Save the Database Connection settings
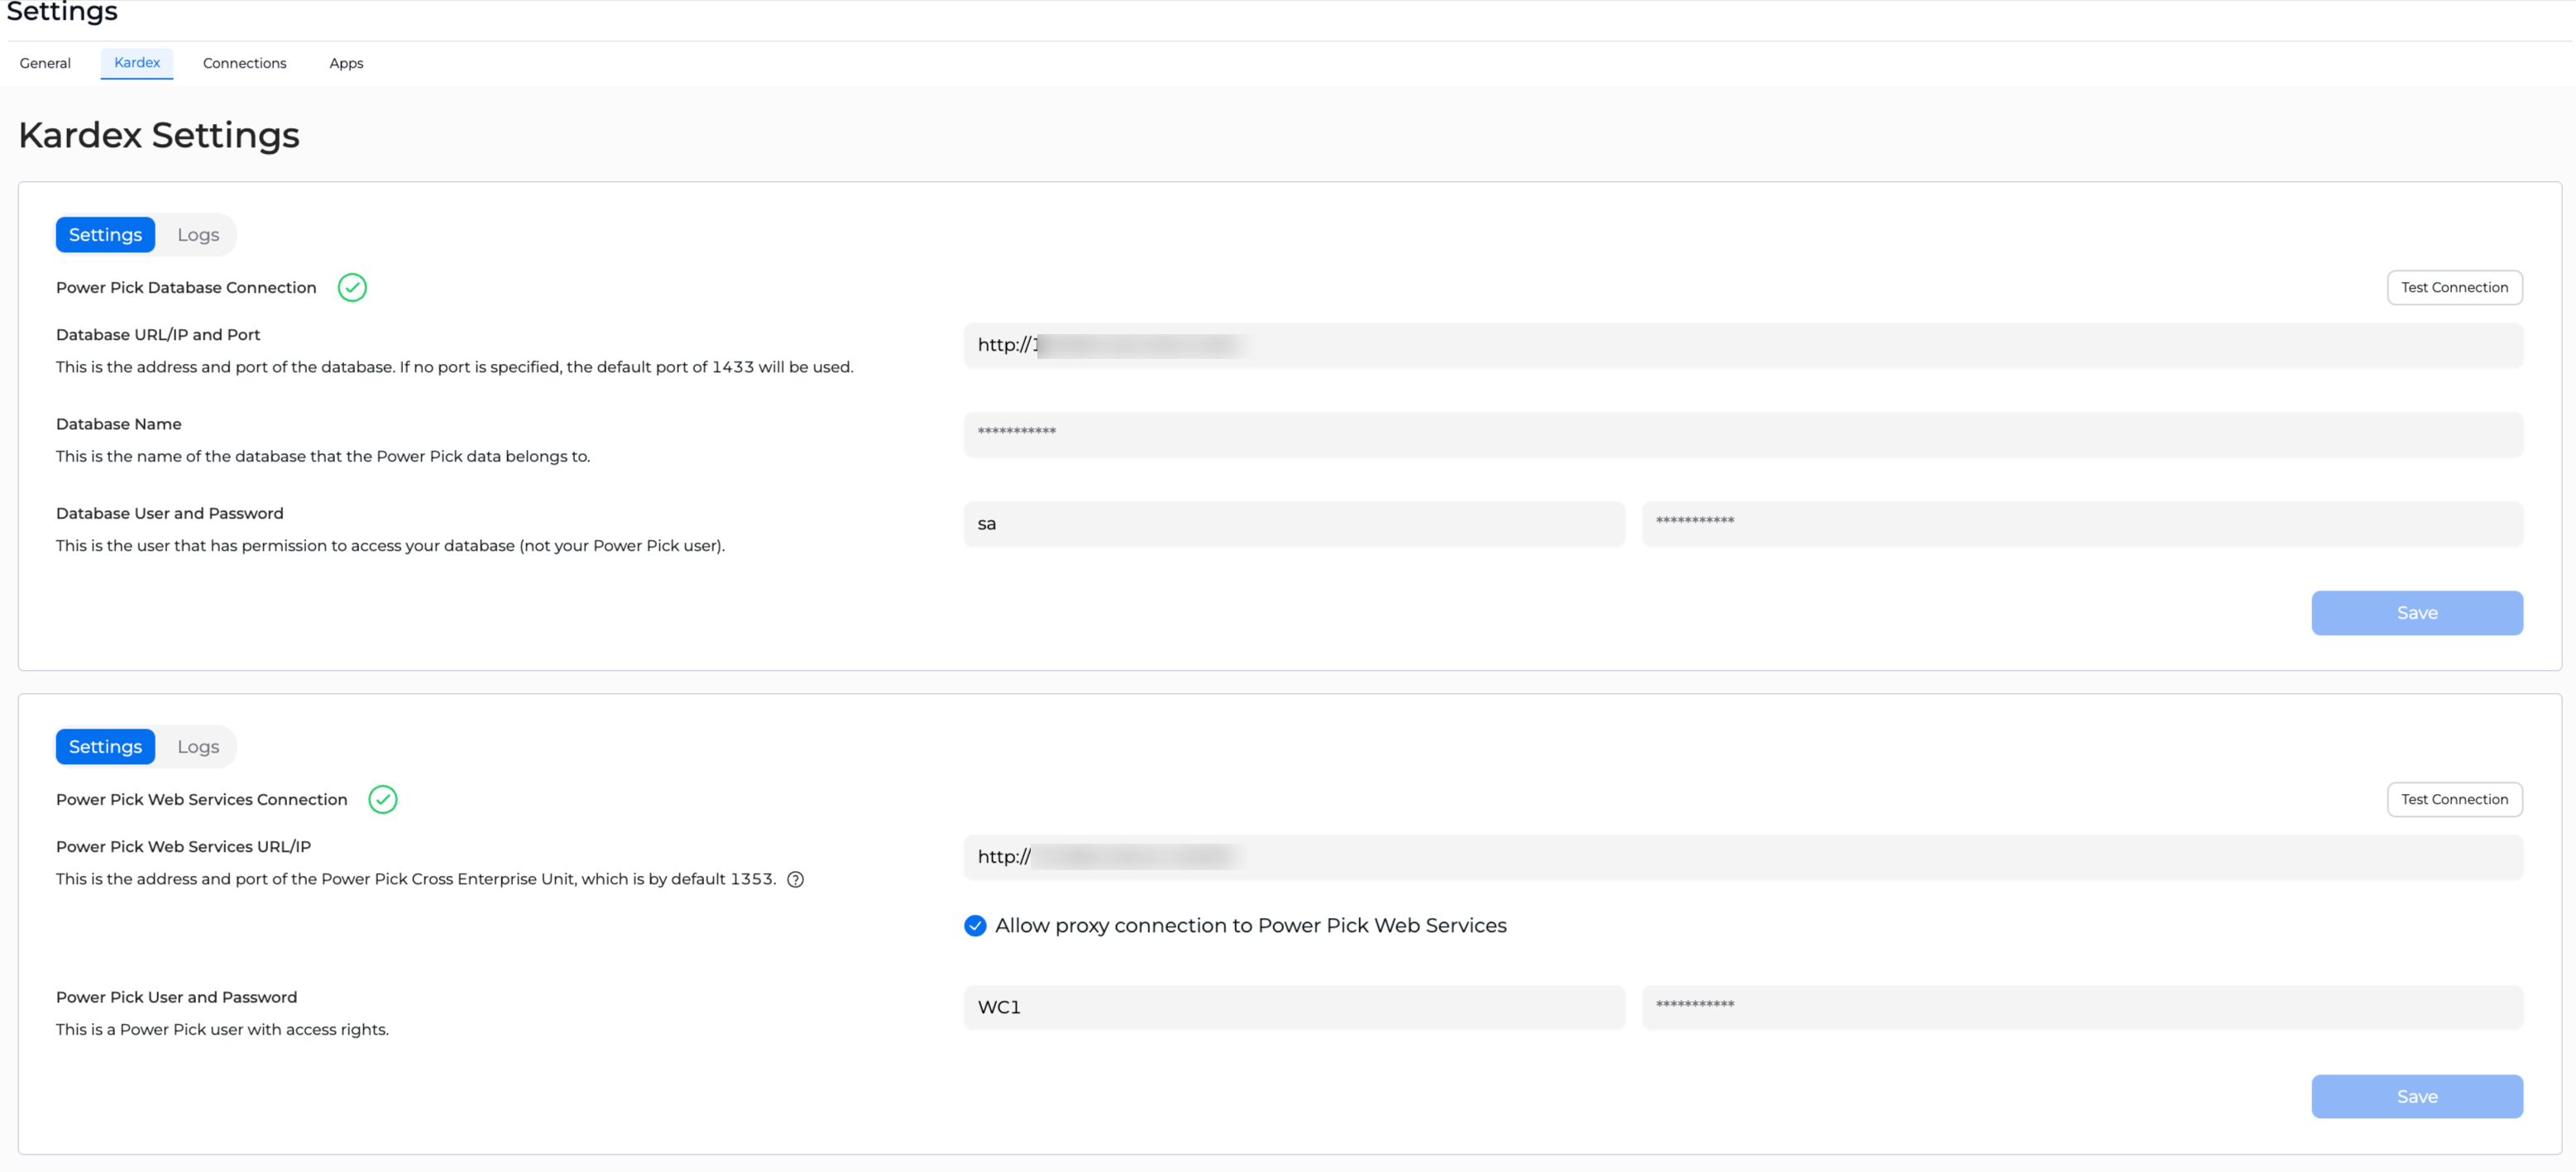The width and height of the screenshot is (2576, 1172). pos(2417,613)
